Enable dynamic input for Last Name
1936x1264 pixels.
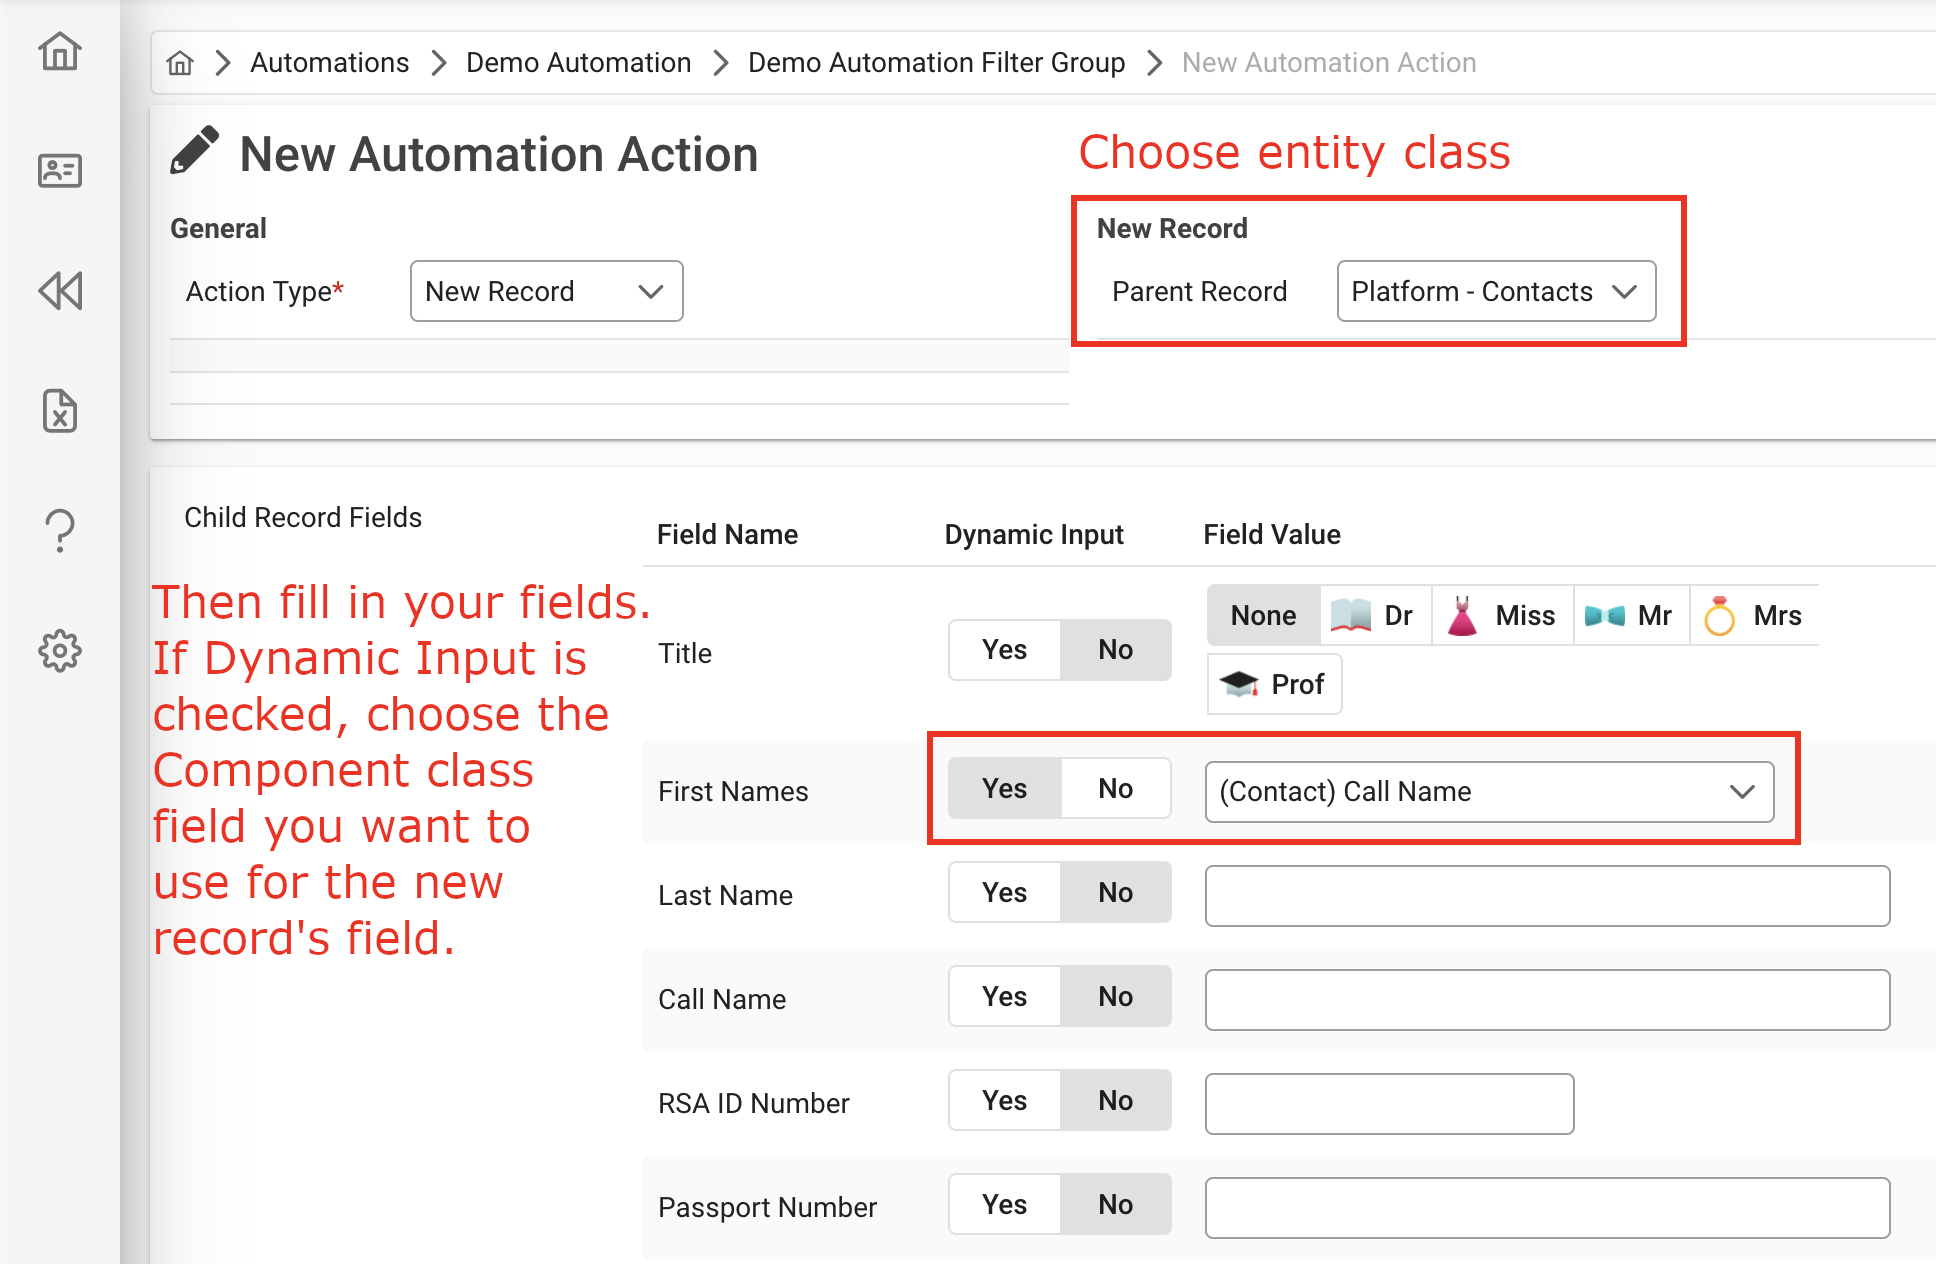(1004, 892)
